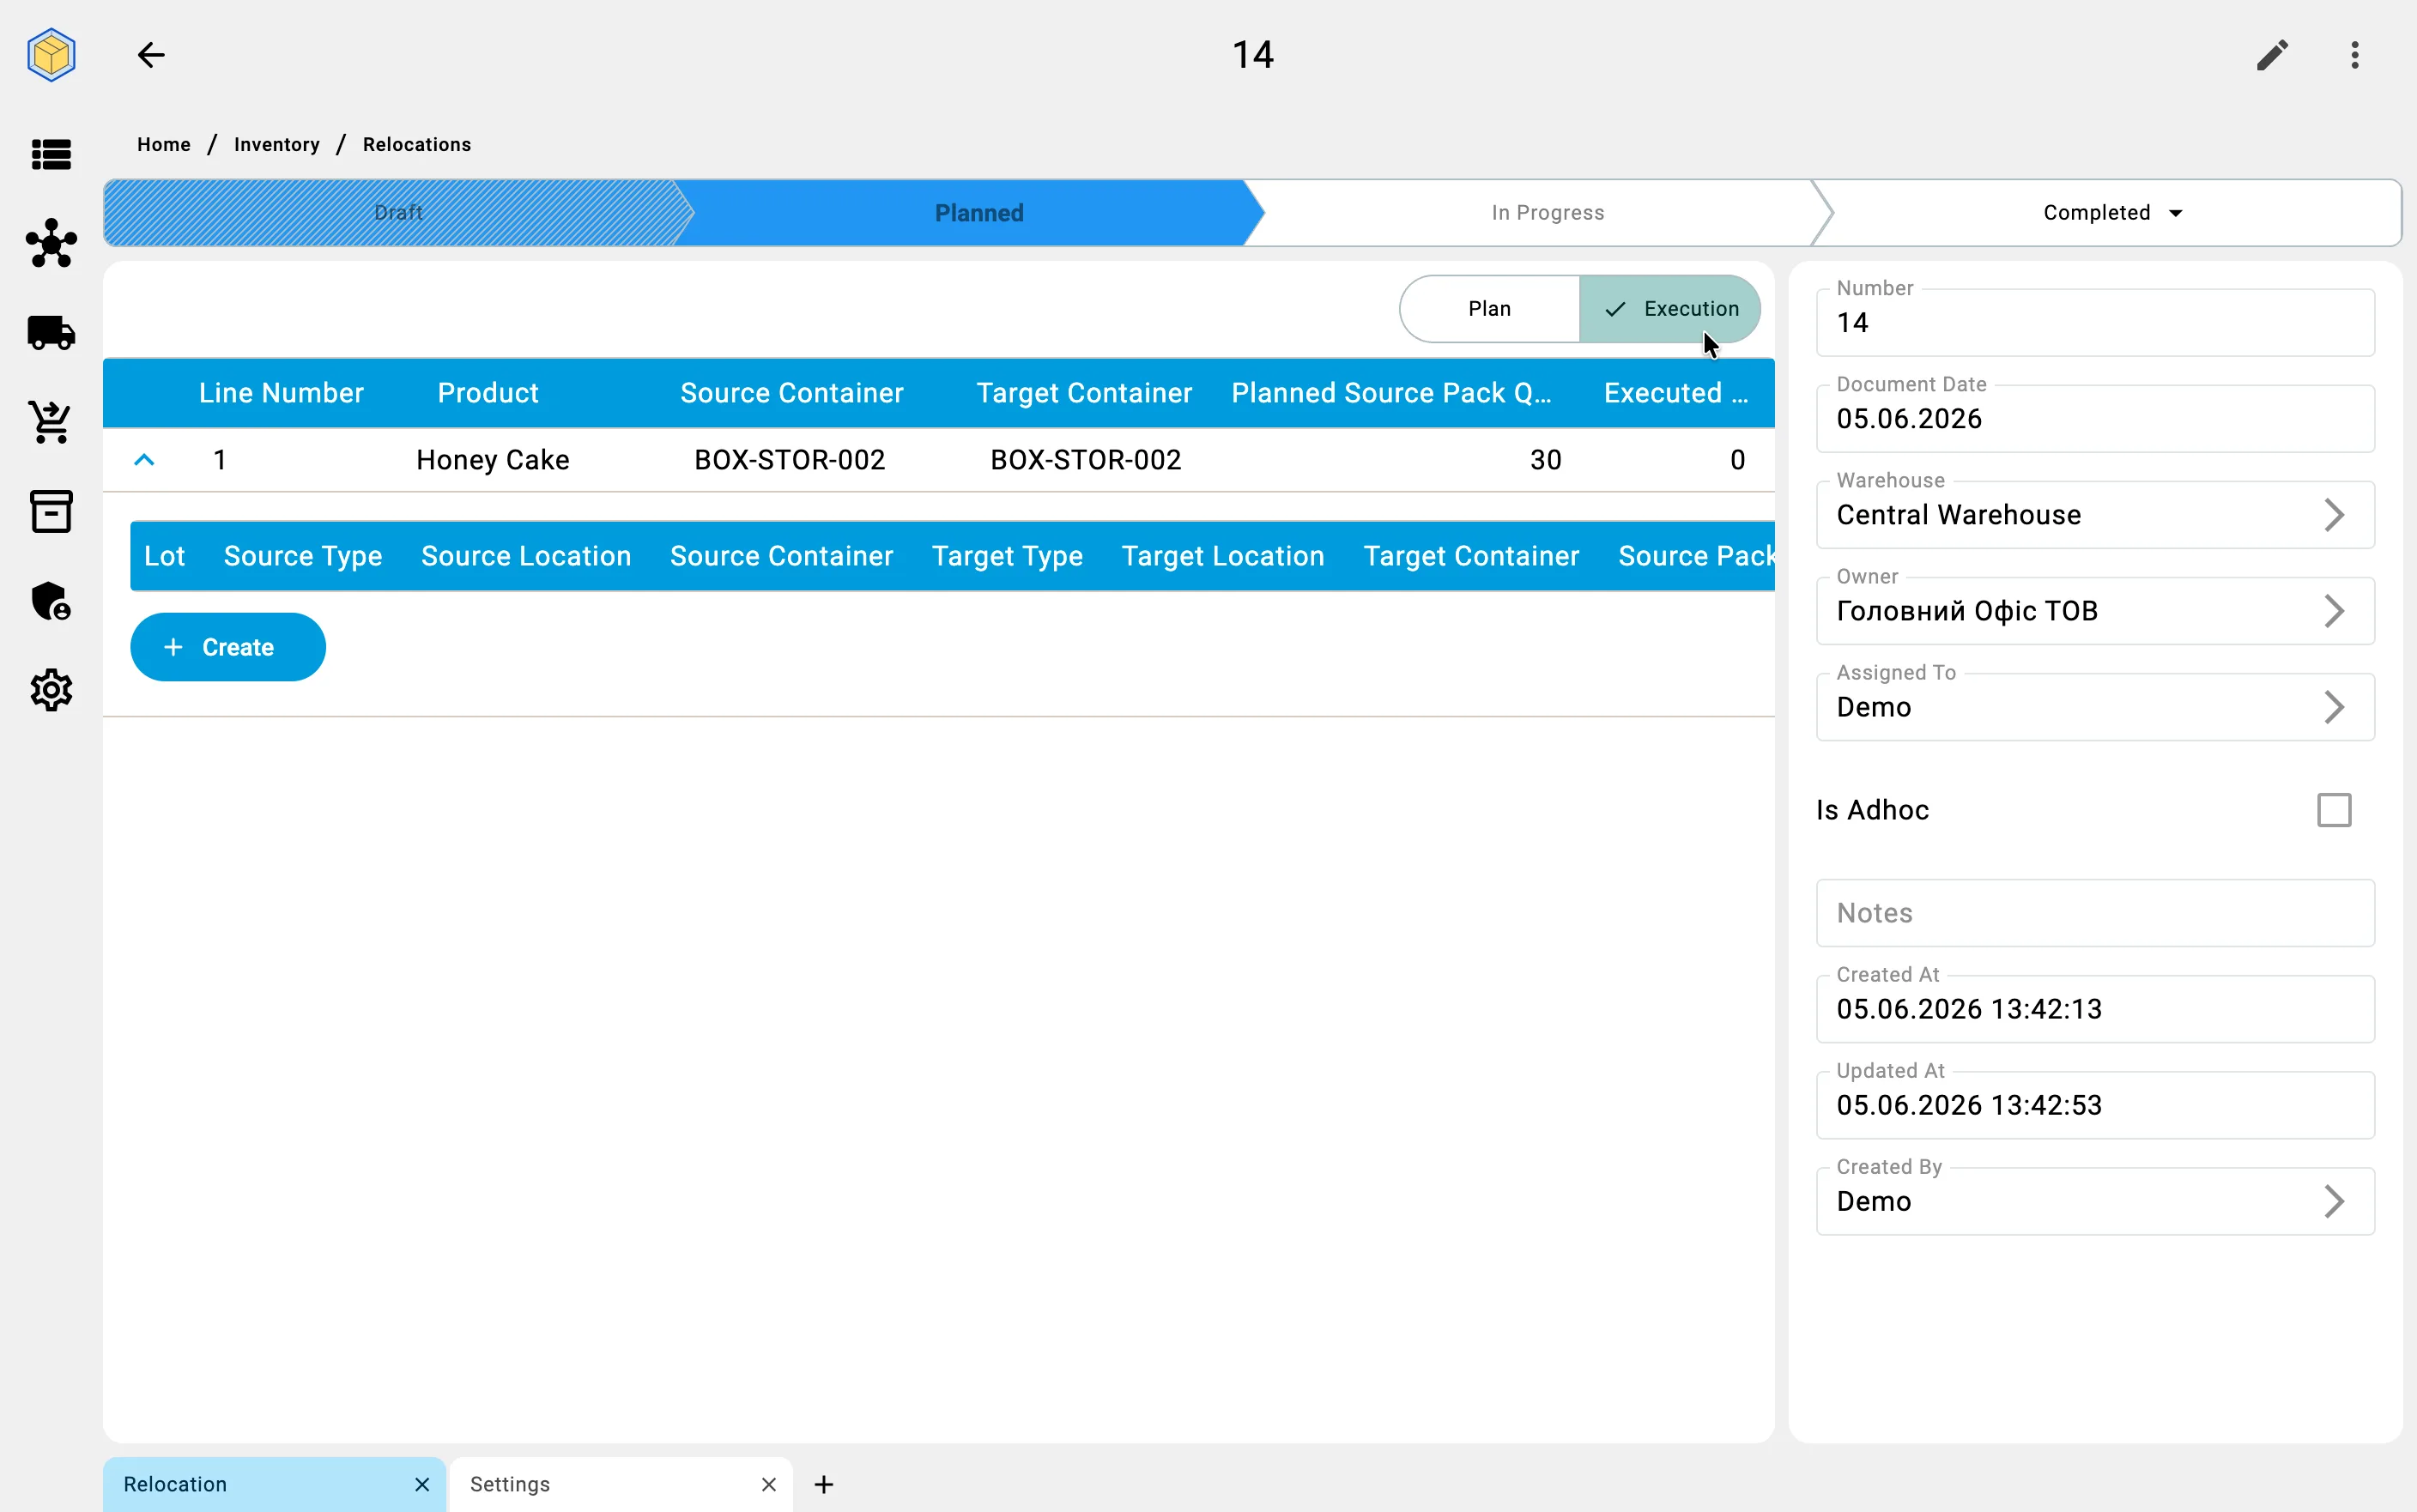Sort by Product column header

(488, 393)
